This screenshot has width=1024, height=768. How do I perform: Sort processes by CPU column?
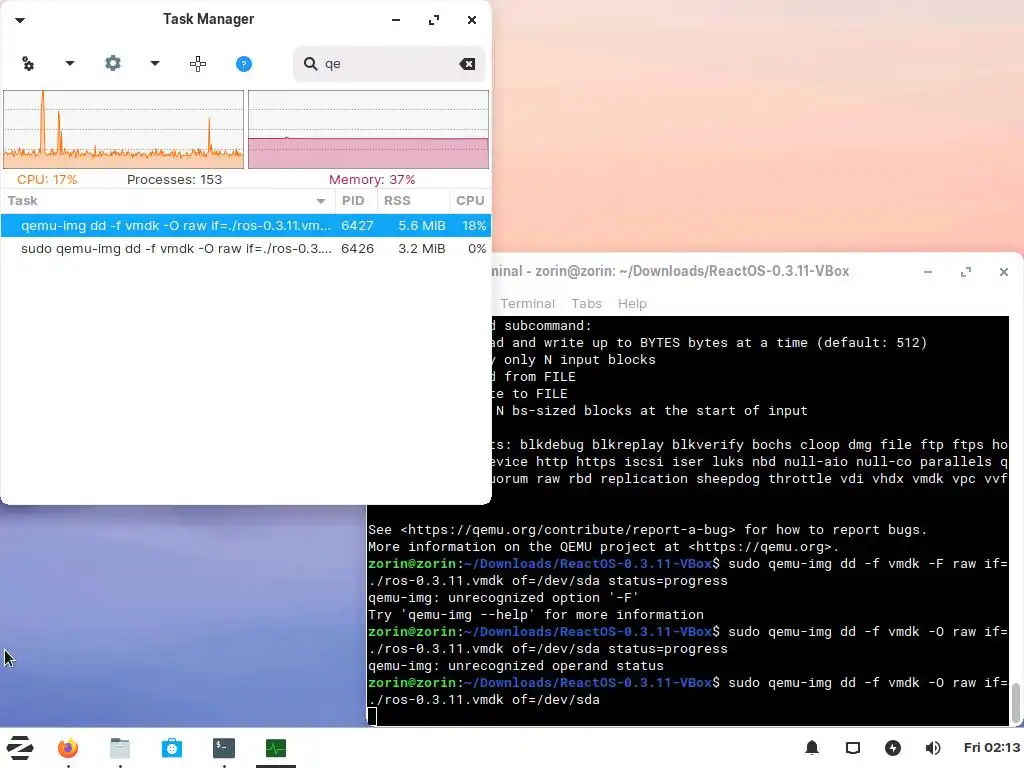[x=470, y=200]
